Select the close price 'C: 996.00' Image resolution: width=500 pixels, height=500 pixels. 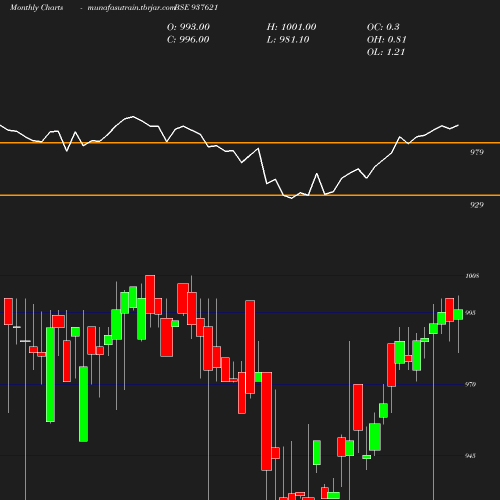188,40
